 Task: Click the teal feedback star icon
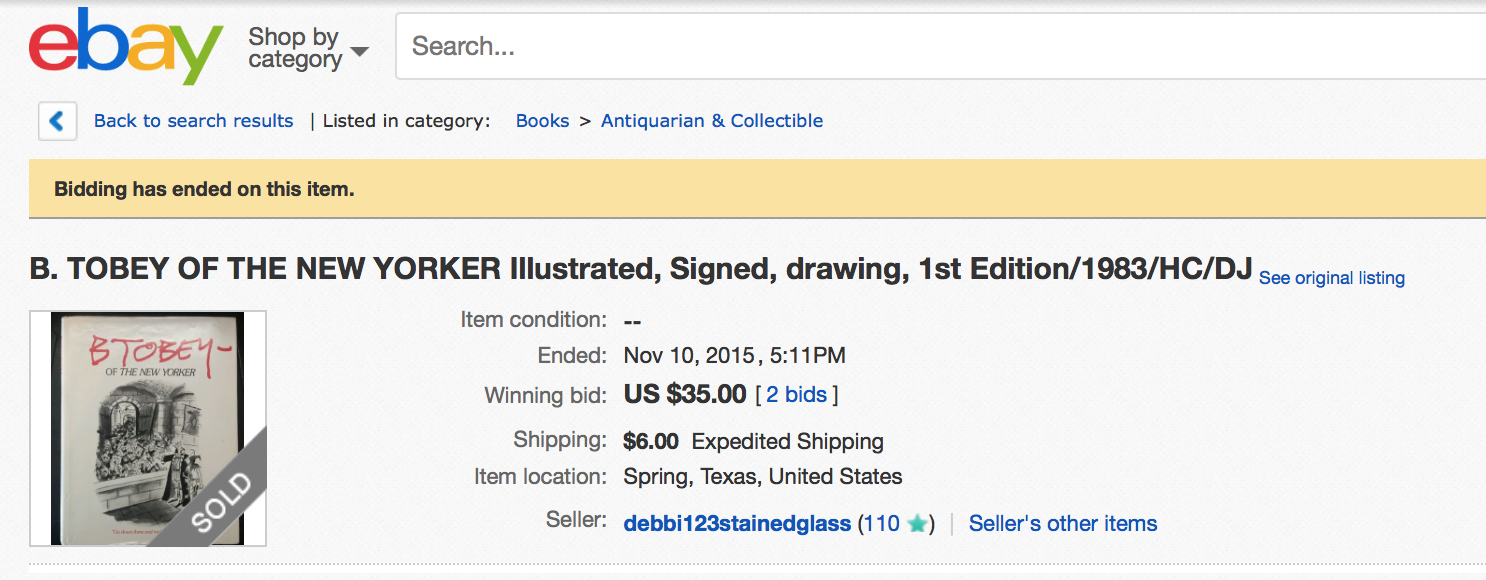tap(917, 523)
